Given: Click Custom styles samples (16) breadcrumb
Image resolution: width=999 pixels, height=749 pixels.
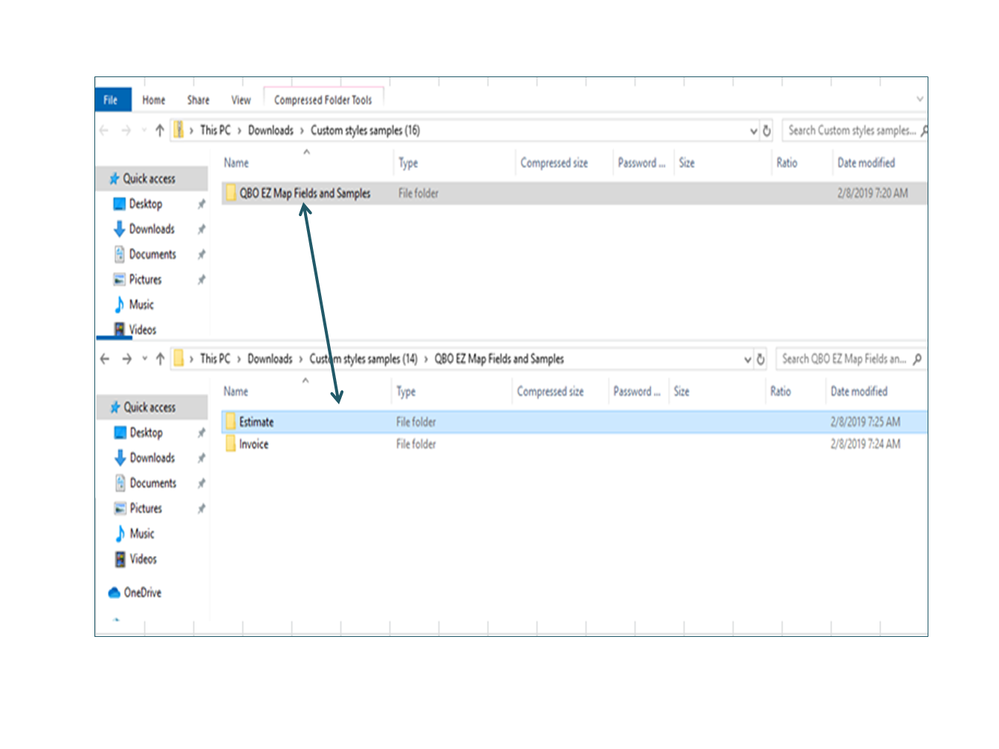Looking at the screenshot, I should coord(365,130).
